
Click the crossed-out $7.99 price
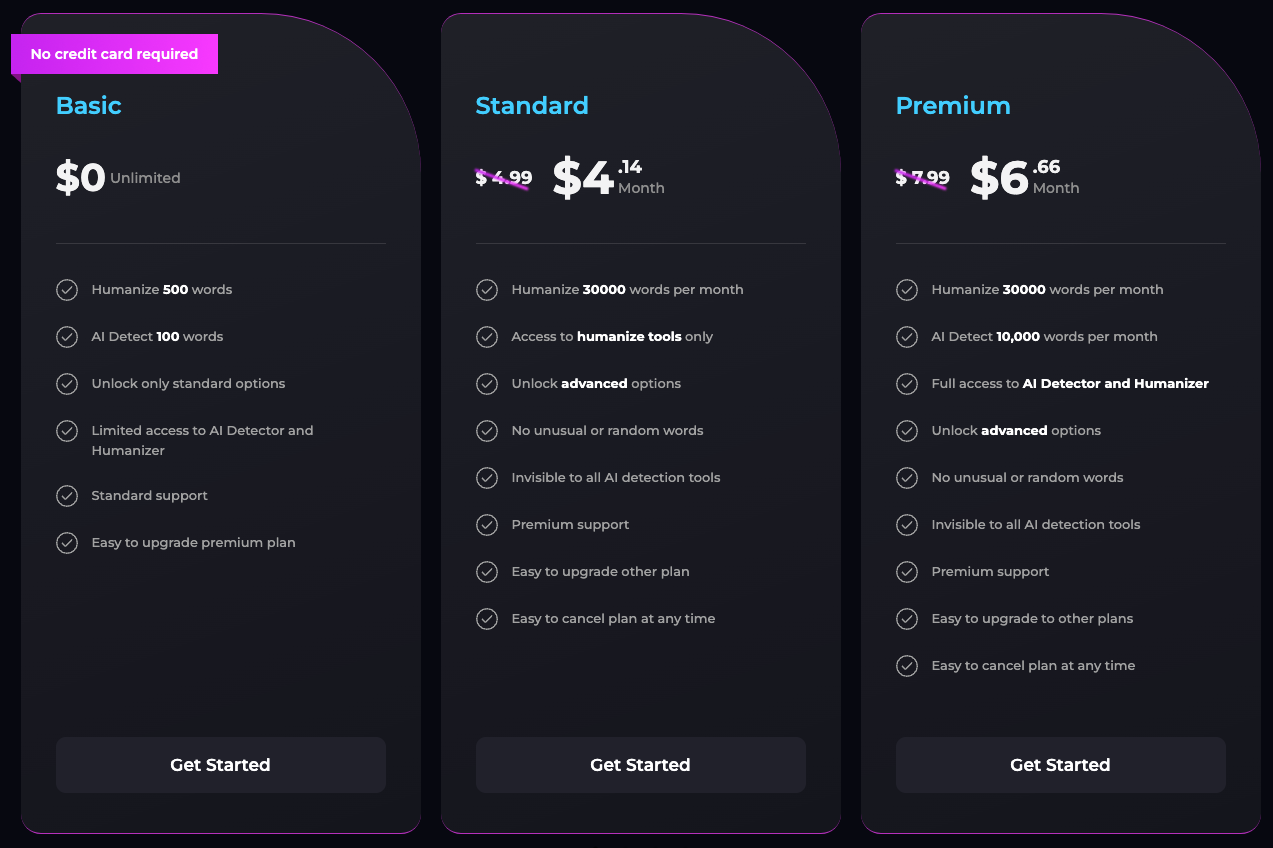(x=922, y=178)
